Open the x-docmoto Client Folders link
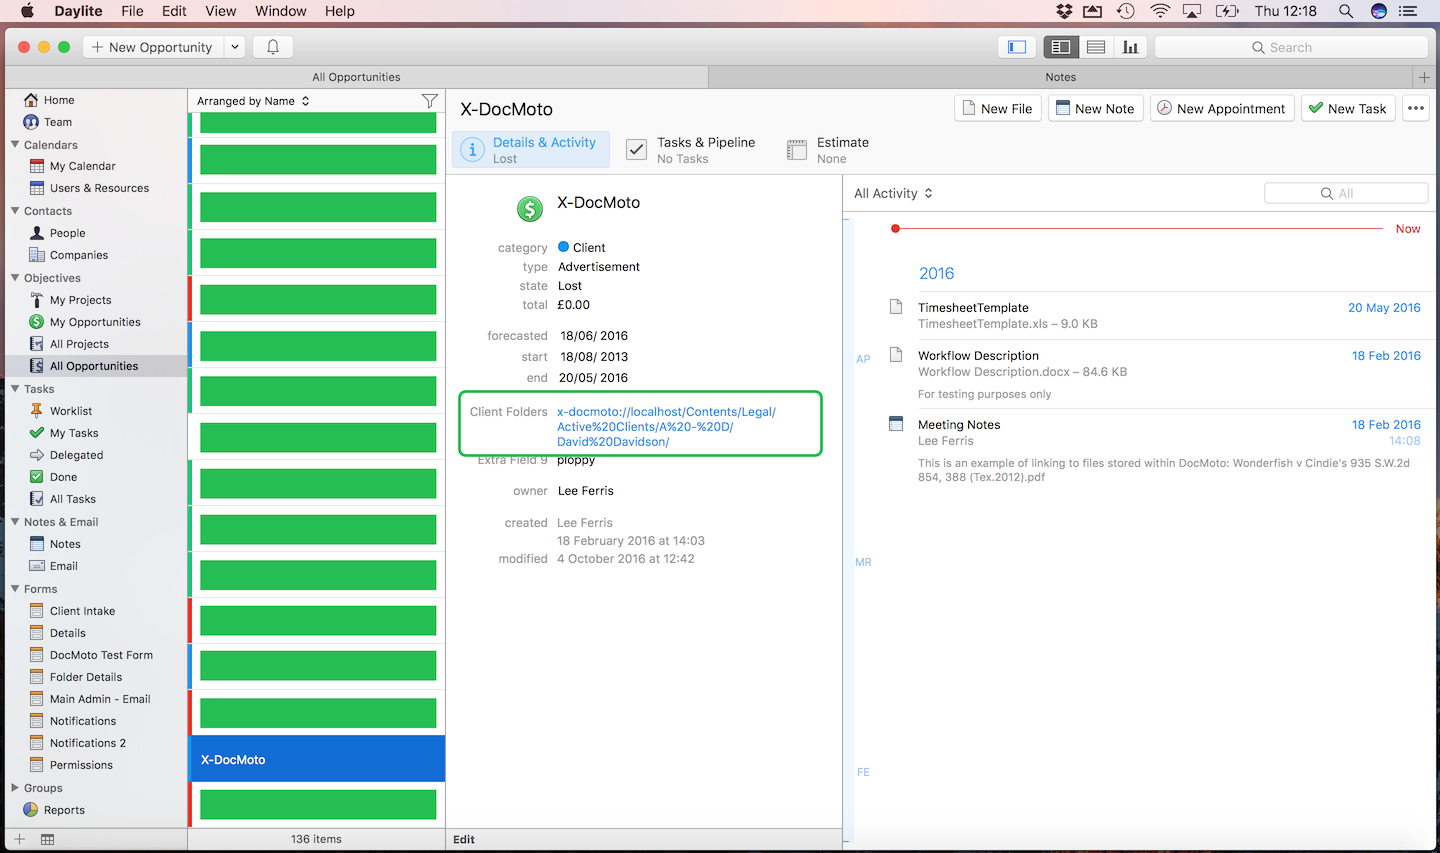 pos(666,426)
